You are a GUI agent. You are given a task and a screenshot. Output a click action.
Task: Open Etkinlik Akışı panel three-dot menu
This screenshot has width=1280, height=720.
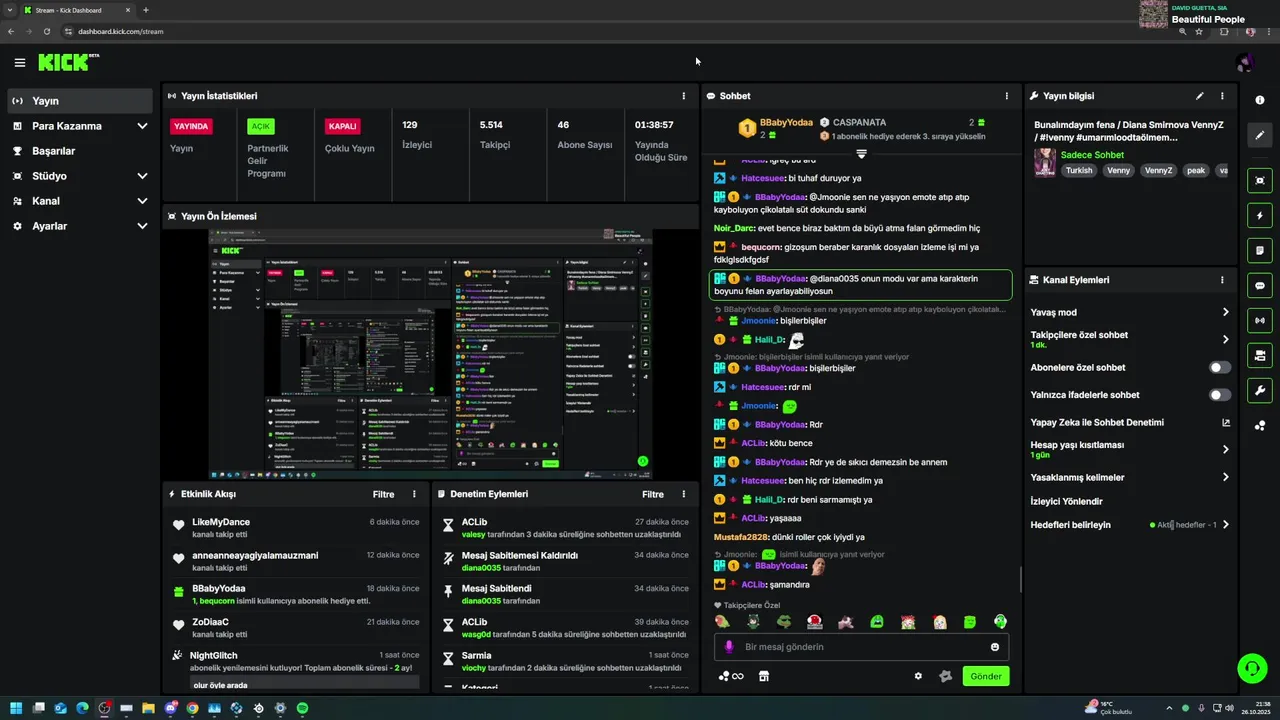[414, 494]
